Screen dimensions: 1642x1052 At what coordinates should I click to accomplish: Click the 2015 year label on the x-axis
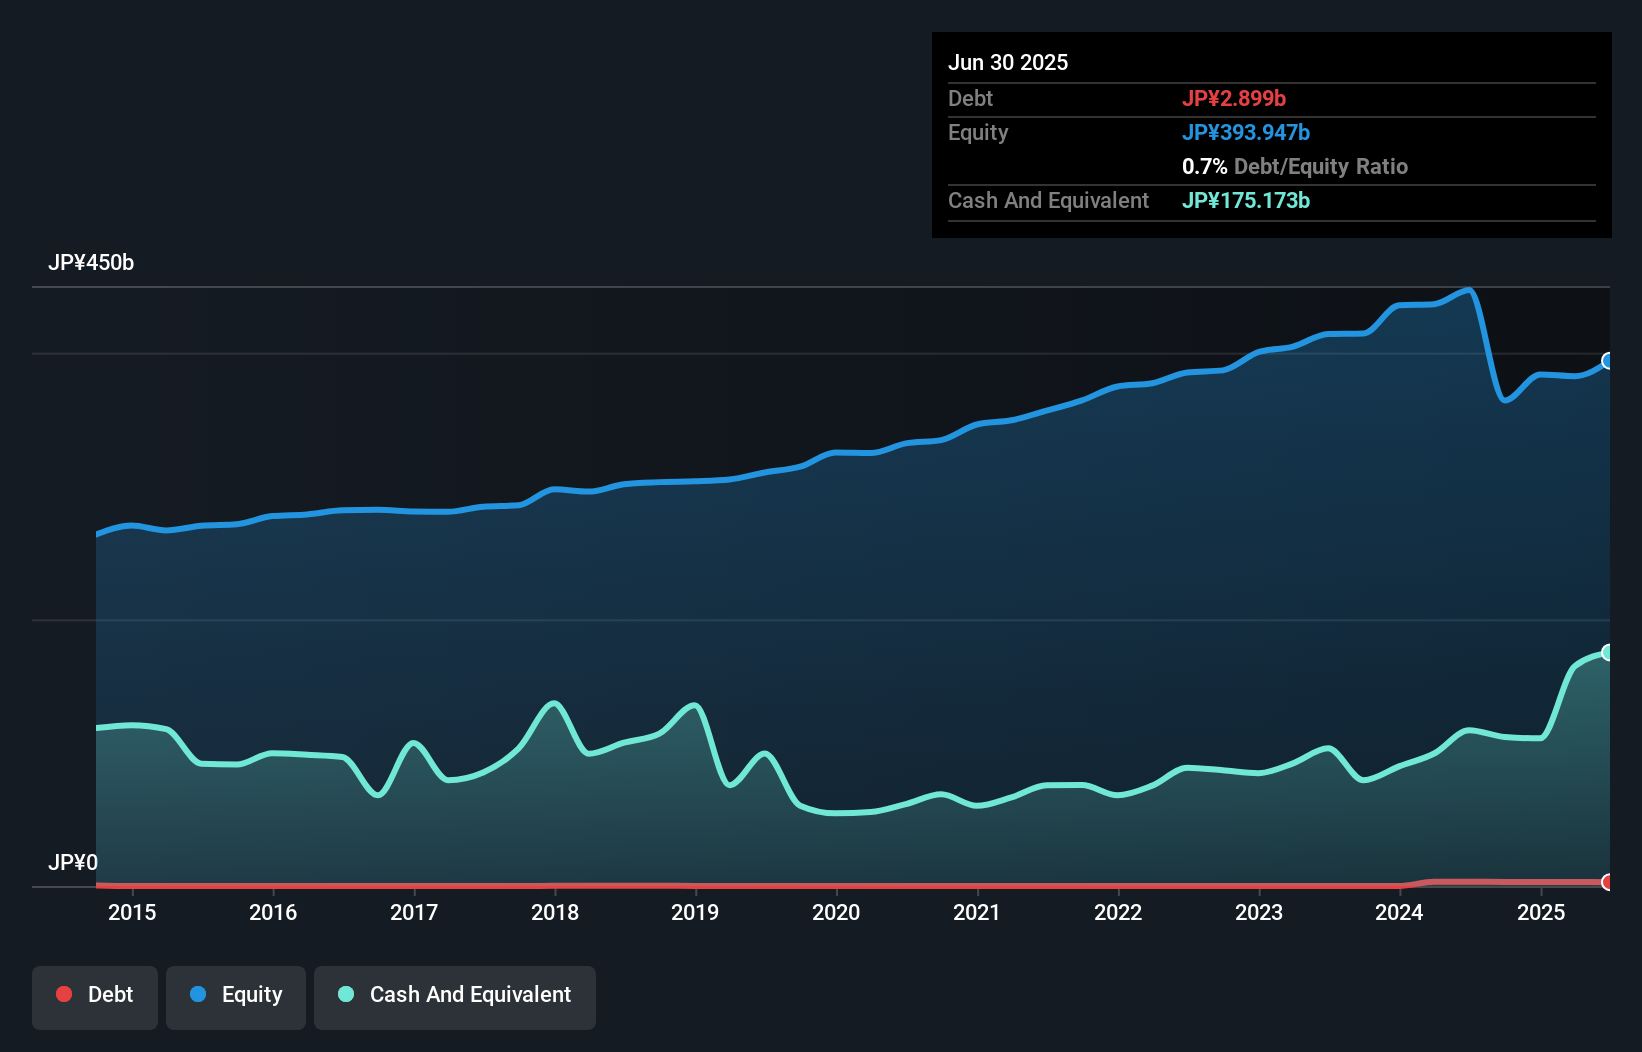click(x=133, y=912)
